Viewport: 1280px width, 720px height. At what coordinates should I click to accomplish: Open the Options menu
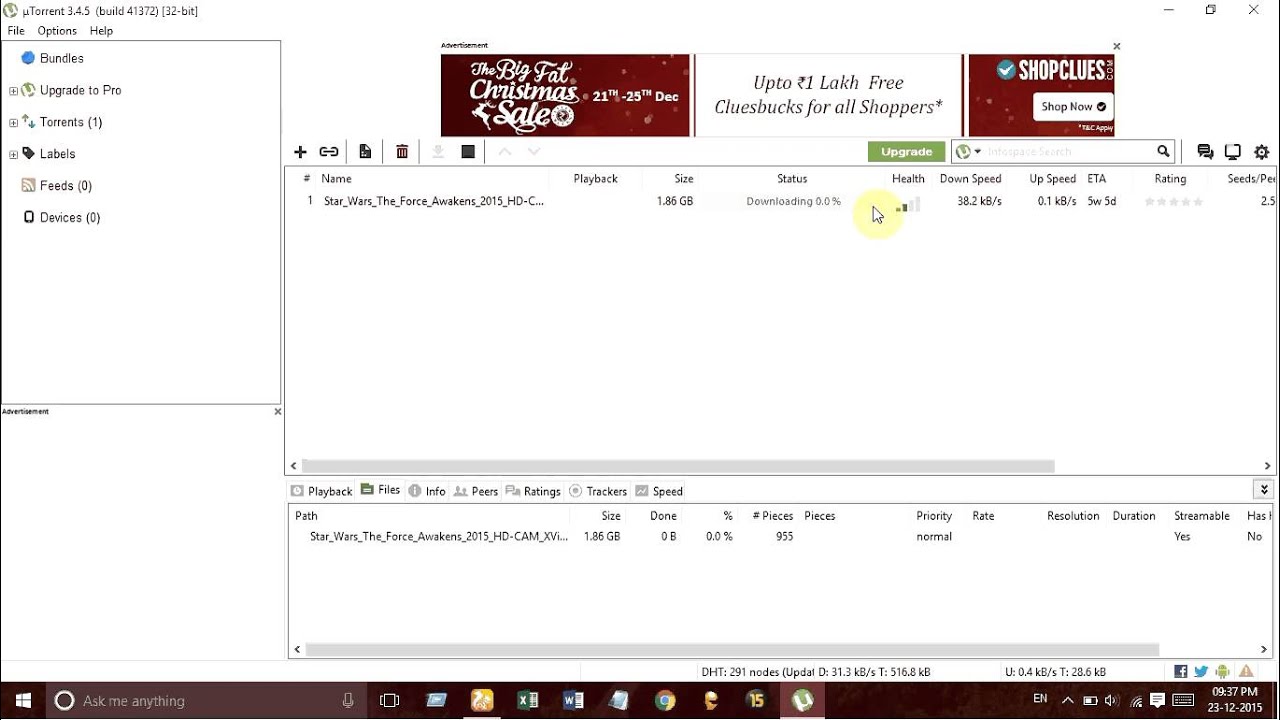pos(57,31)
